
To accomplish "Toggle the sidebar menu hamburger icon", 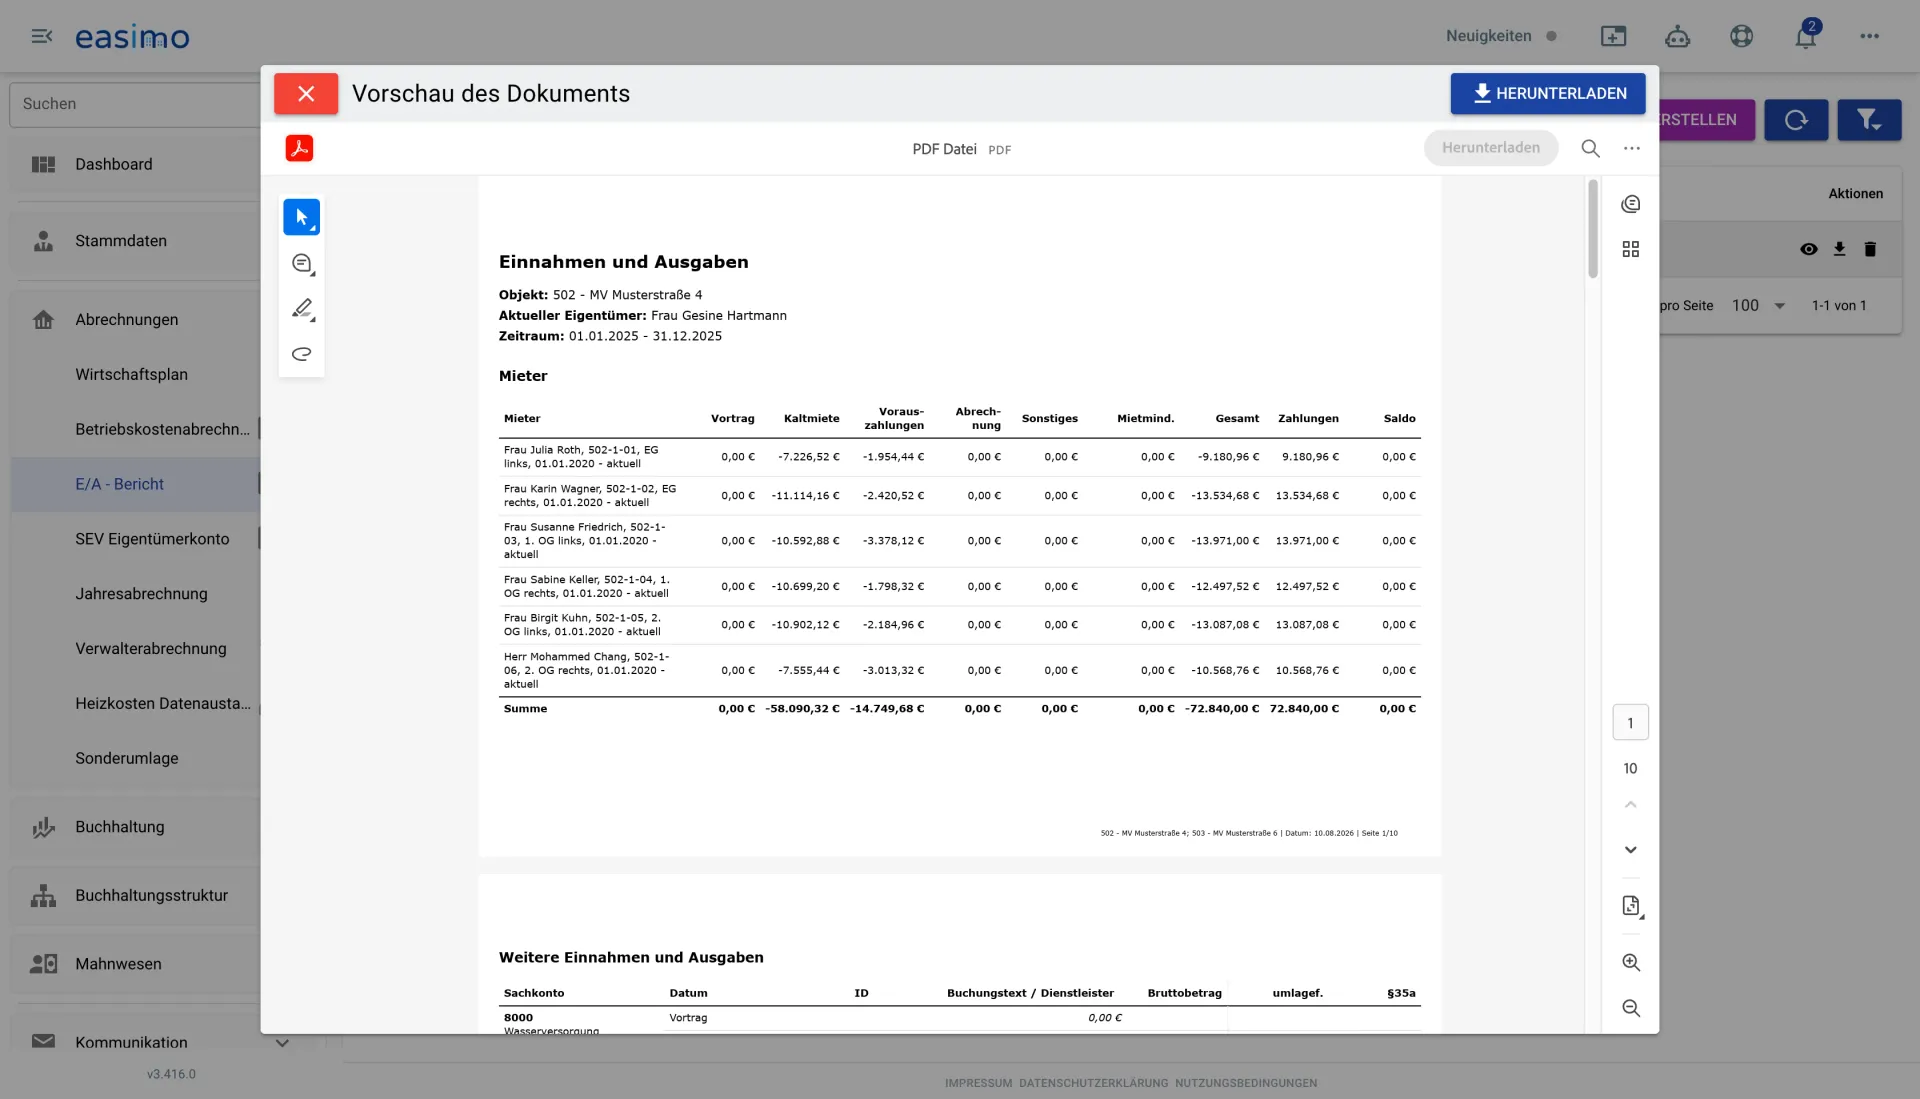I will click(x=42, y=36).
